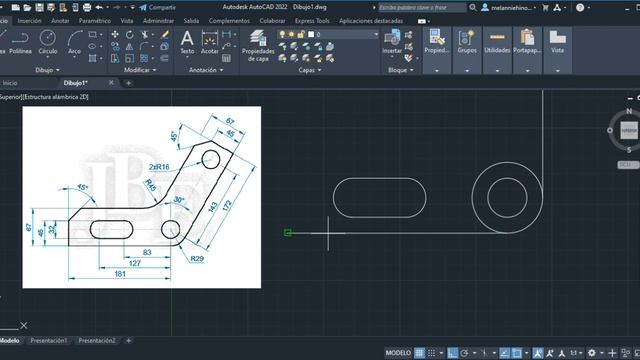The height and width of the screenshot is (360, 640).
Task: Select the Mirror (Simetría) tool
Action: pos(129,47)
